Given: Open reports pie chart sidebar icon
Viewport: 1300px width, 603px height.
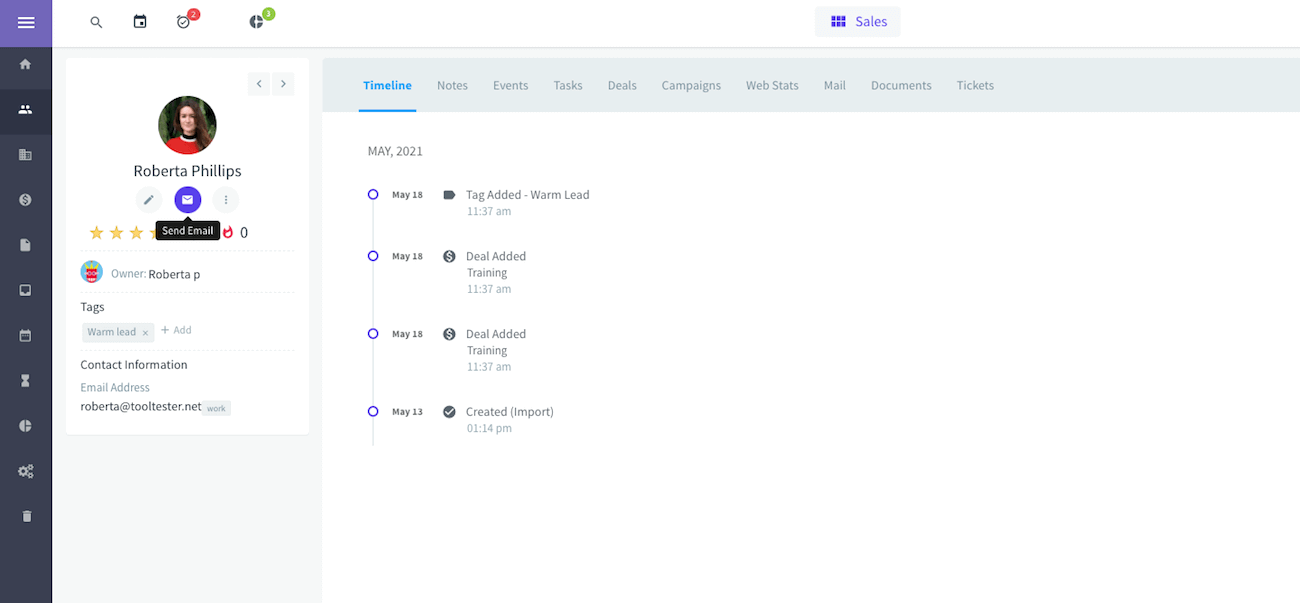Looking at the screenshot, I should pyautogui.click(x=26, y=426).
